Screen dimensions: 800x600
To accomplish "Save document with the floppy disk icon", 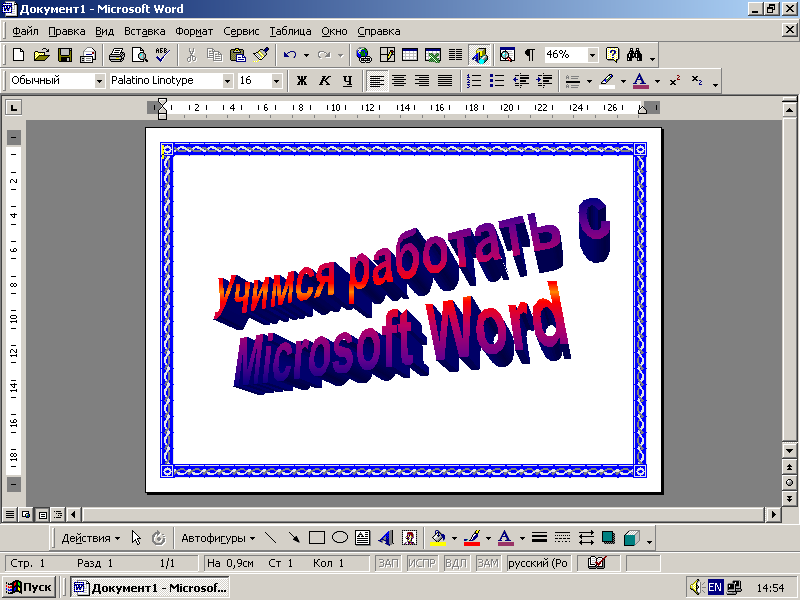I will click(x=65, y=55).
